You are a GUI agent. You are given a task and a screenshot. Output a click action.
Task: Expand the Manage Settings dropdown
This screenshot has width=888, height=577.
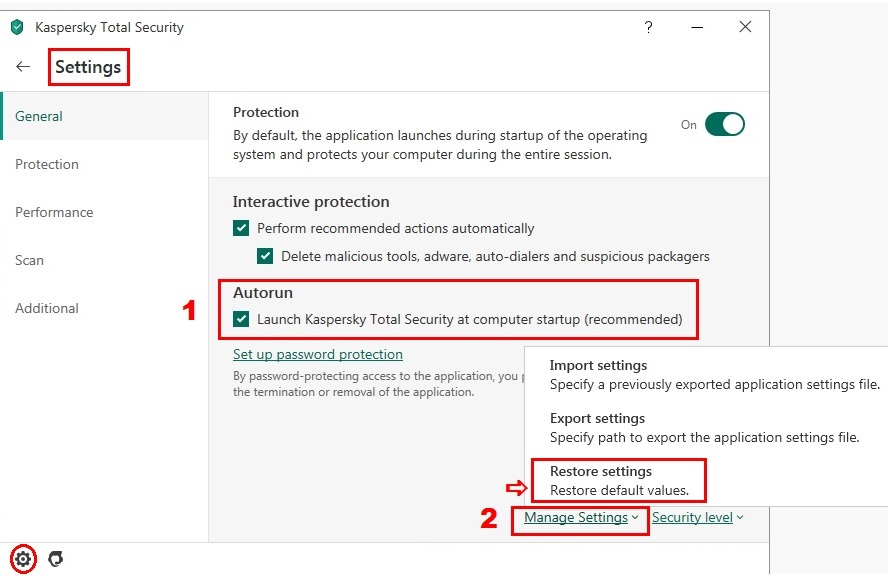point(581,518)
